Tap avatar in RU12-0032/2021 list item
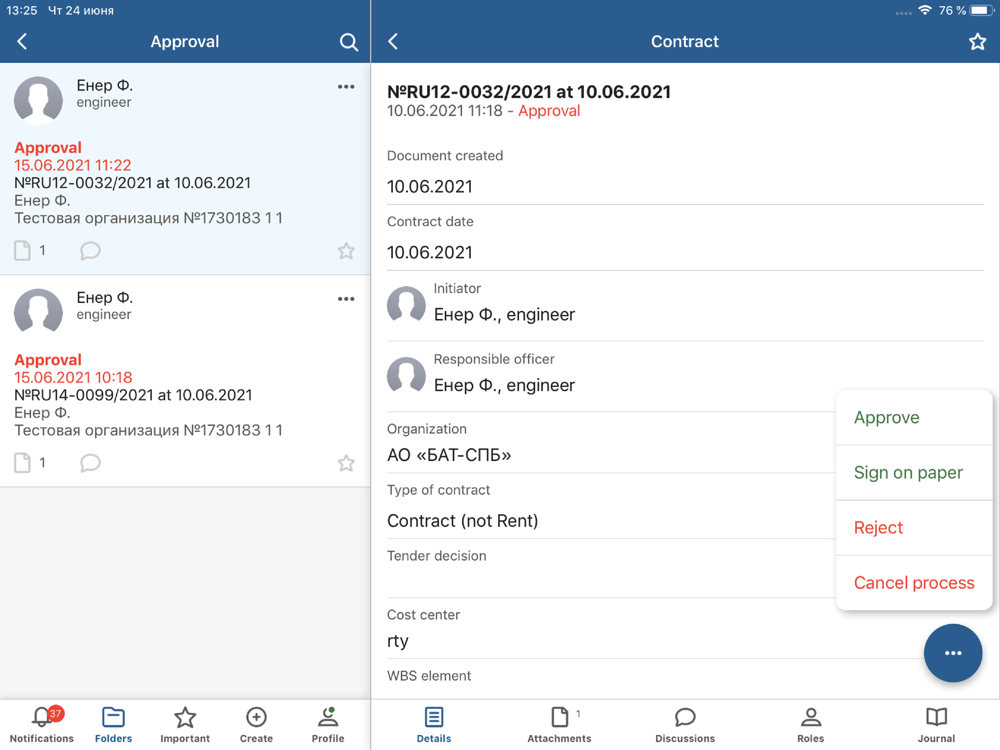 click(x=38, y=100)
